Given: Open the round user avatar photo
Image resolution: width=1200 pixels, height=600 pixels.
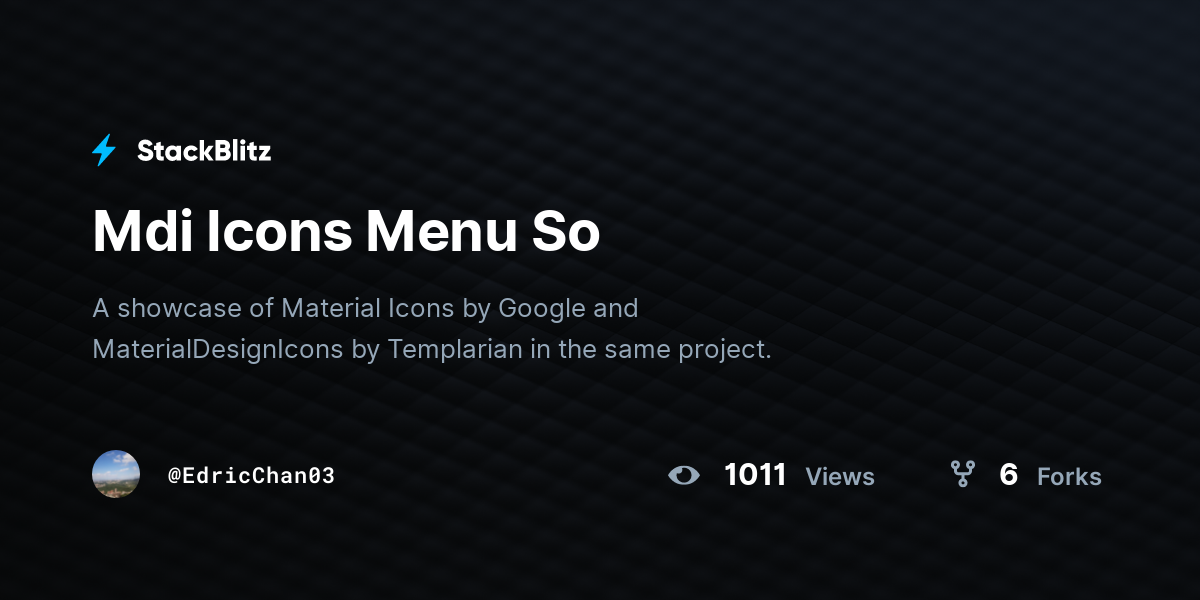Looking at the screenshot, I should point(116,474).
